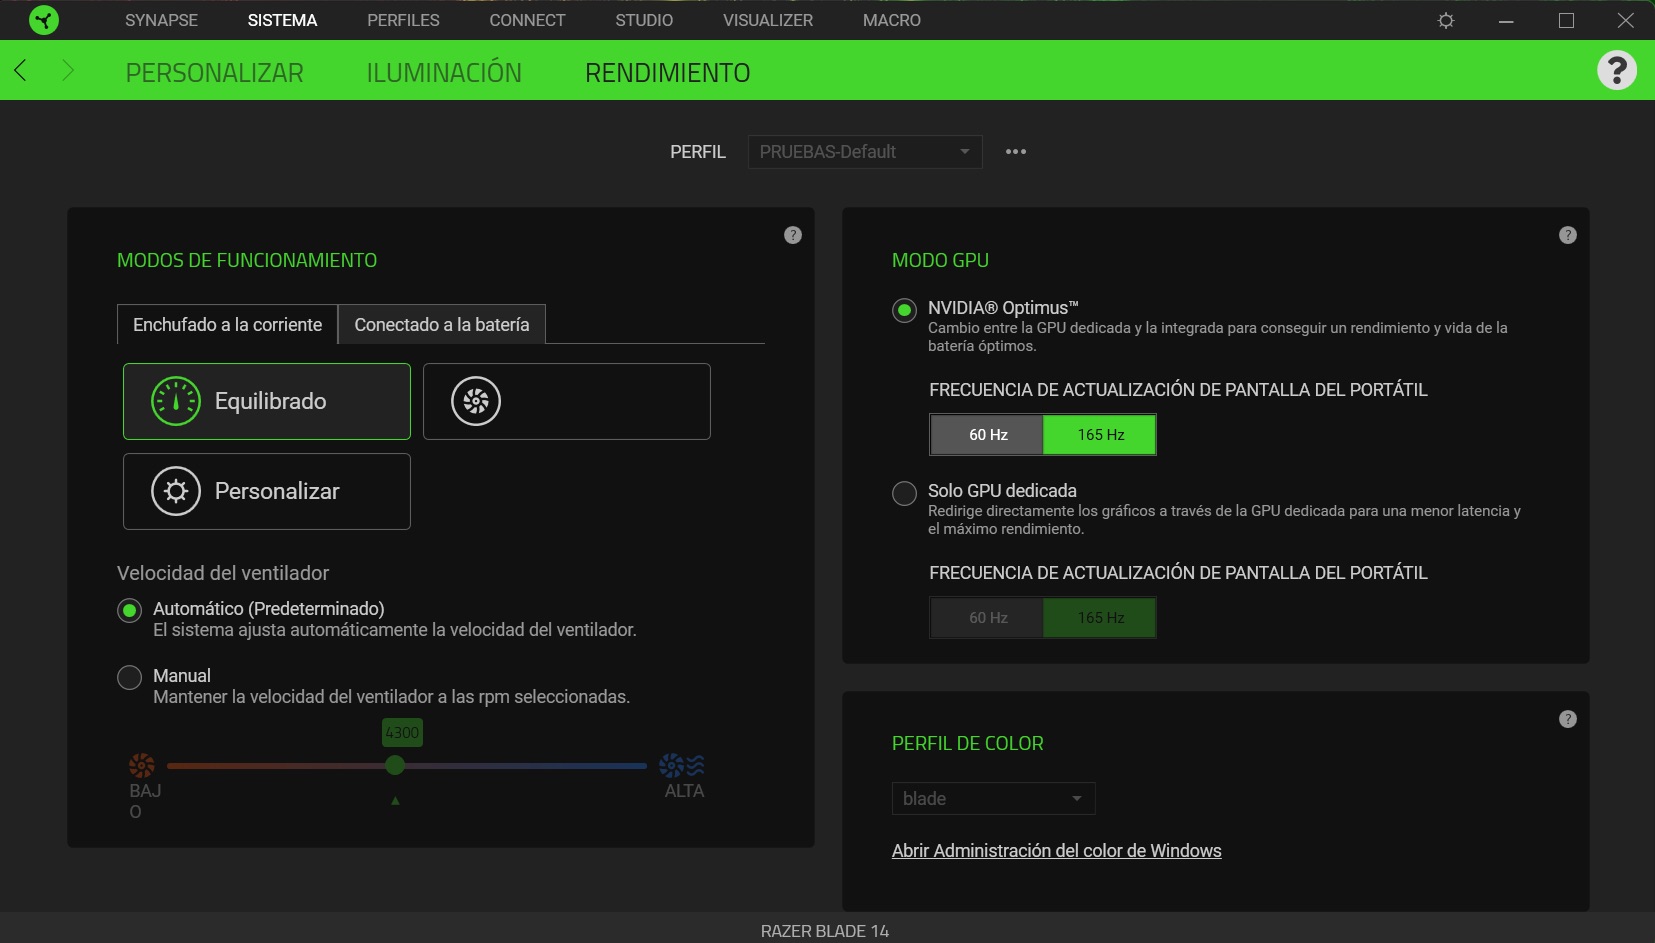Click the low fan speed icon
This screenshot has width=1655, height=943.
(x=142, y=765)
